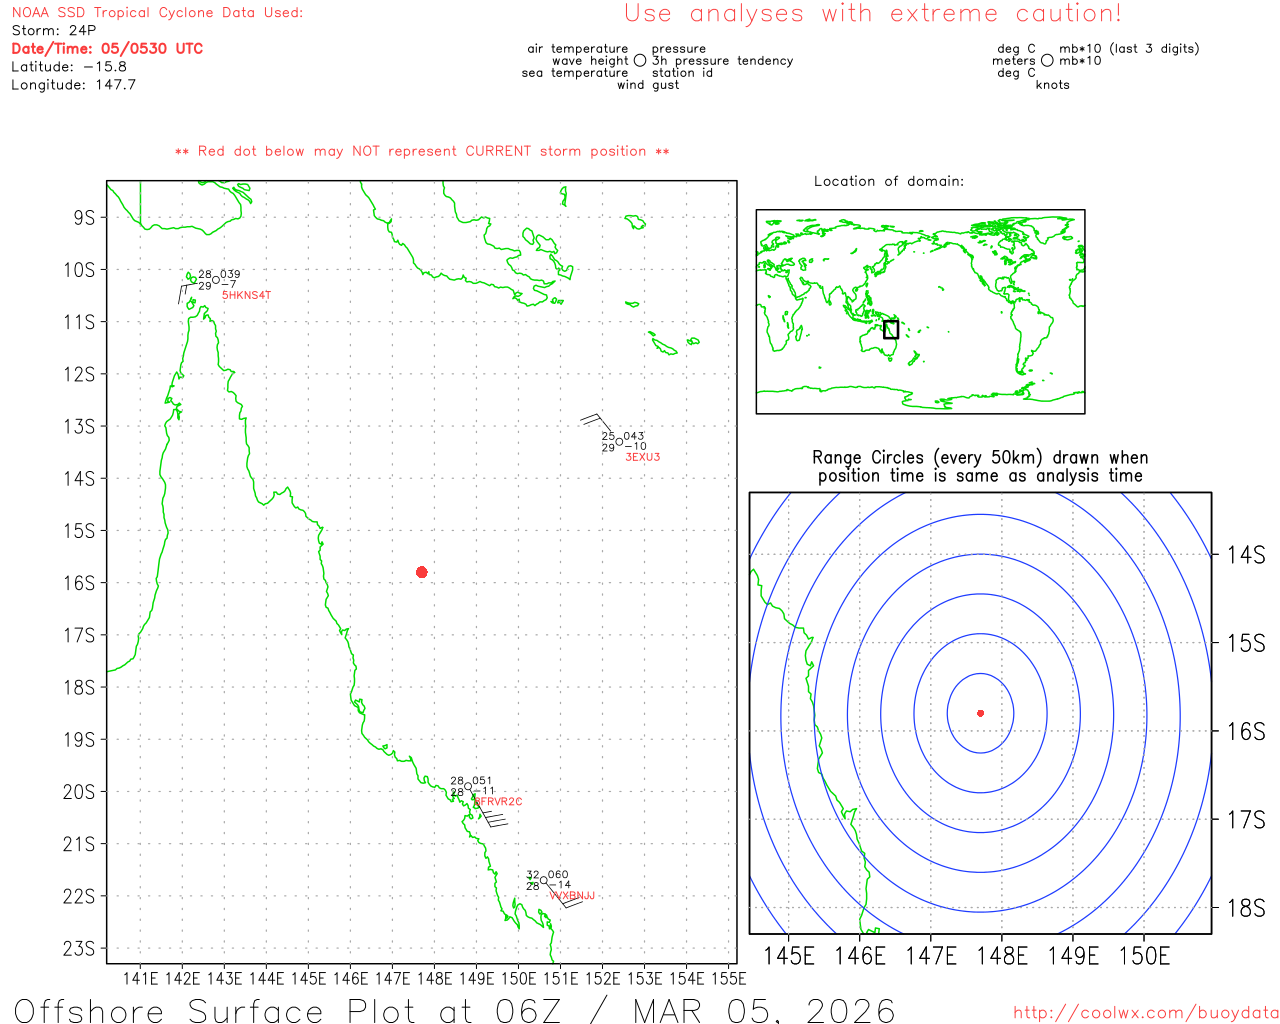Click the 'Storm: 24P' text
The image size is (1280, 1024).
54,31
